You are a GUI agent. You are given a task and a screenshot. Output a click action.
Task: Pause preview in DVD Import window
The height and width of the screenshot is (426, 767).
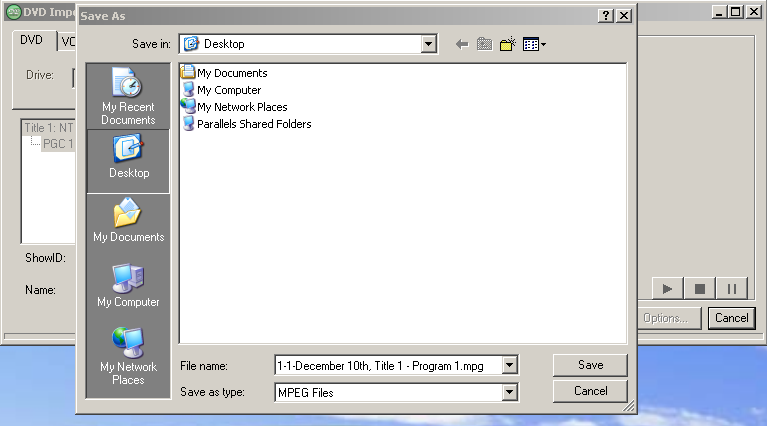click(732, 289)
